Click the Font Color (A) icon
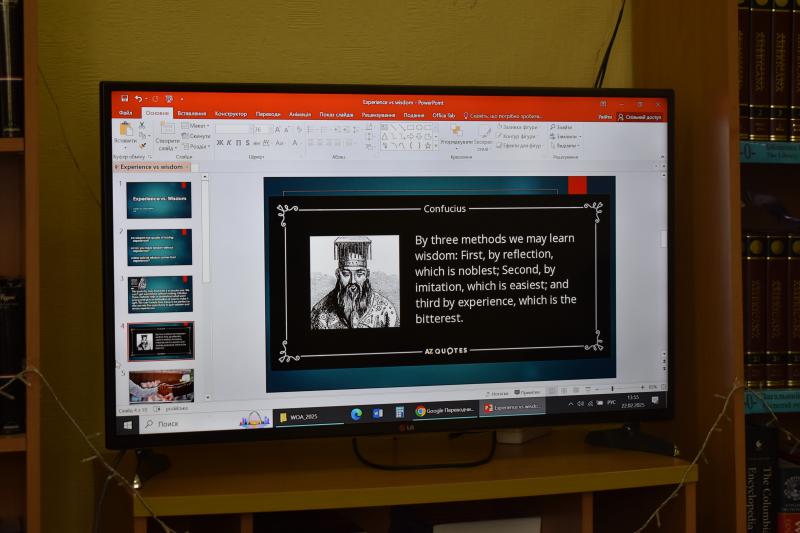The width and height of the screenshot is (800, 533). pyautogui.click(x=295, y=143)
